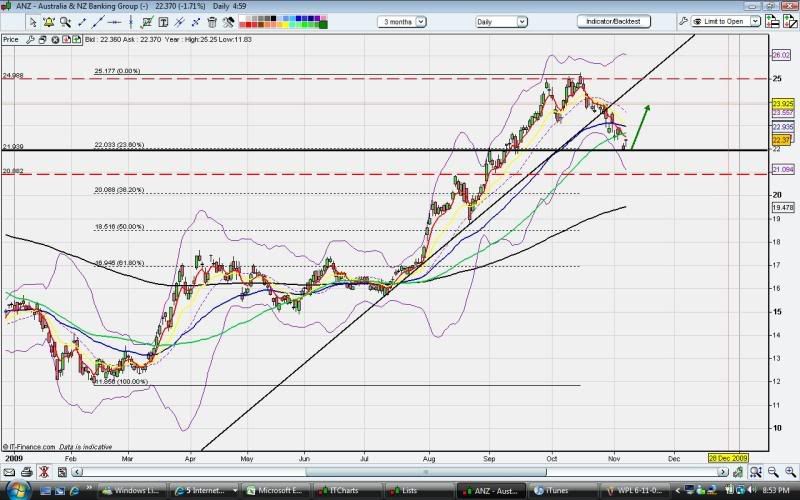The height and width of the screenshot is (500, 800).
Task: Click the Price panel duplicate windows icon
Action: pyautogui.click(x=42, y=39)
